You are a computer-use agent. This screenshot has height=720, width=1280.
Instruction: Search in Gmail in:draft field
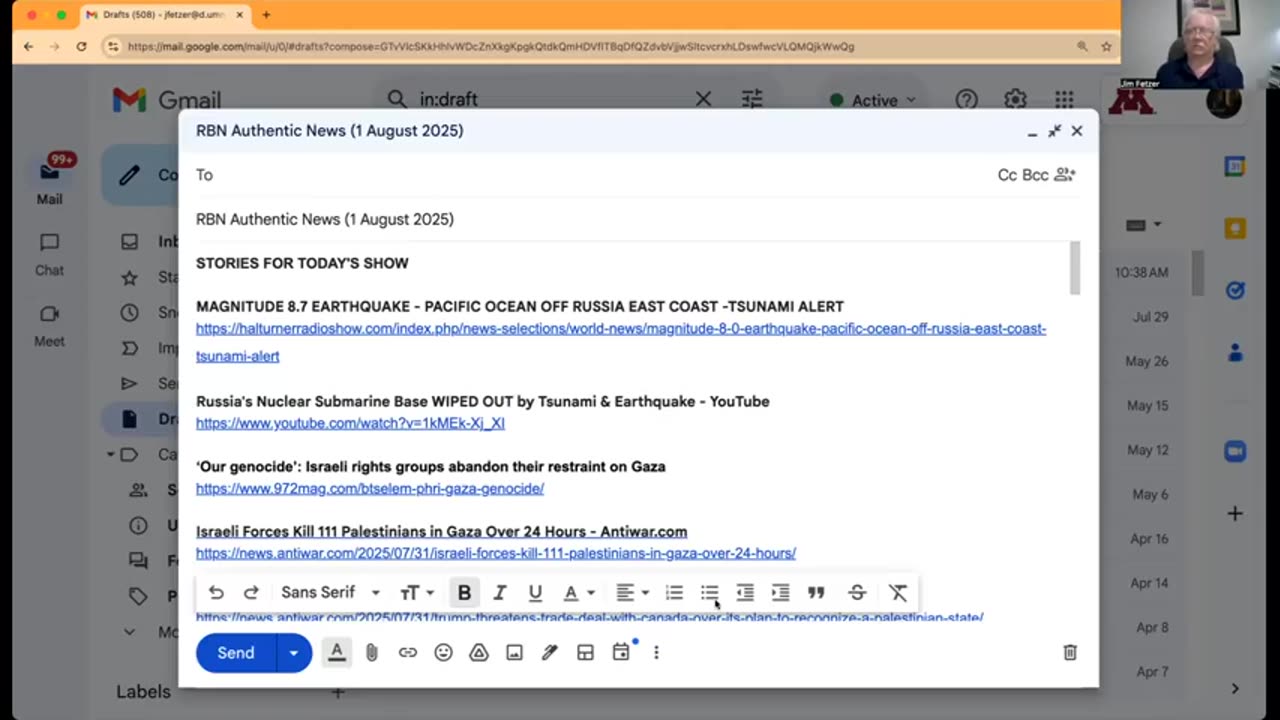pyautogui.click(x=550, y=99)
